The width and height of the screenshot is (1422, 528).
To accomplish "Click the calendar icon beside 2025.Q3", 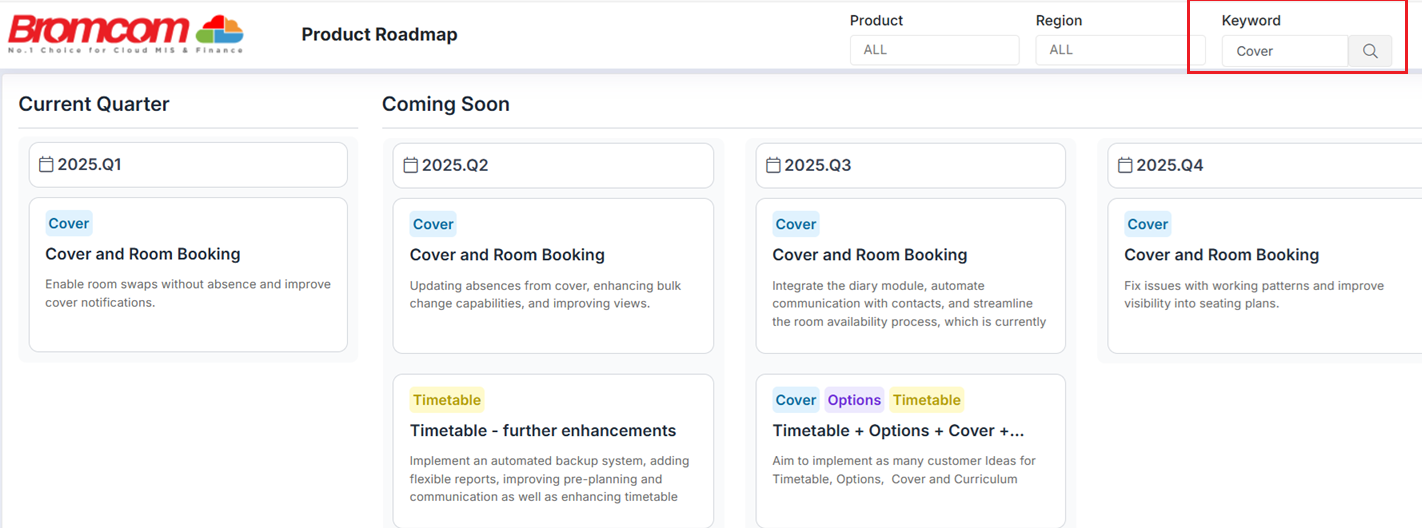I will click(x=773, y=165).
